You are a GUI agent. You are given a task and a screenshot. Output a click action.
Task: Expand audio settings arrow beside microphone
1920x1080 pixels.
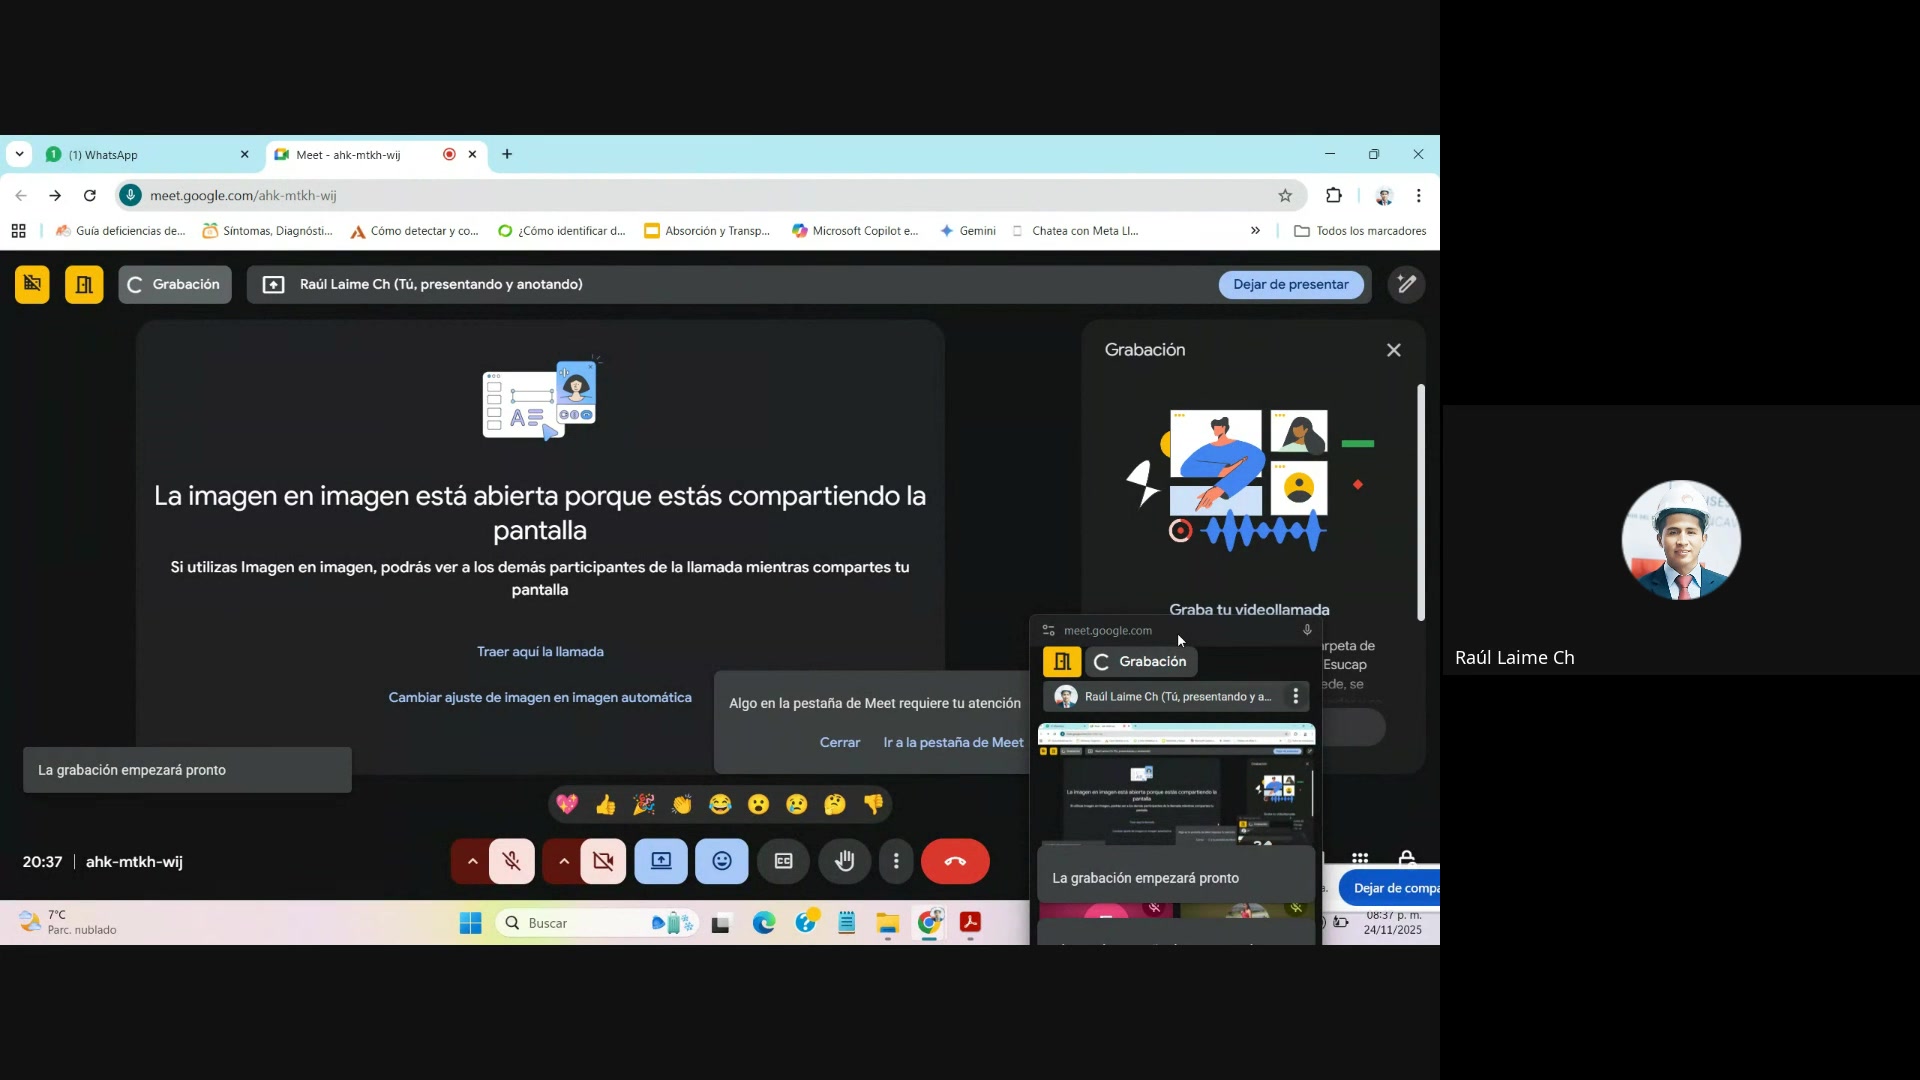[x=472, y=861]
